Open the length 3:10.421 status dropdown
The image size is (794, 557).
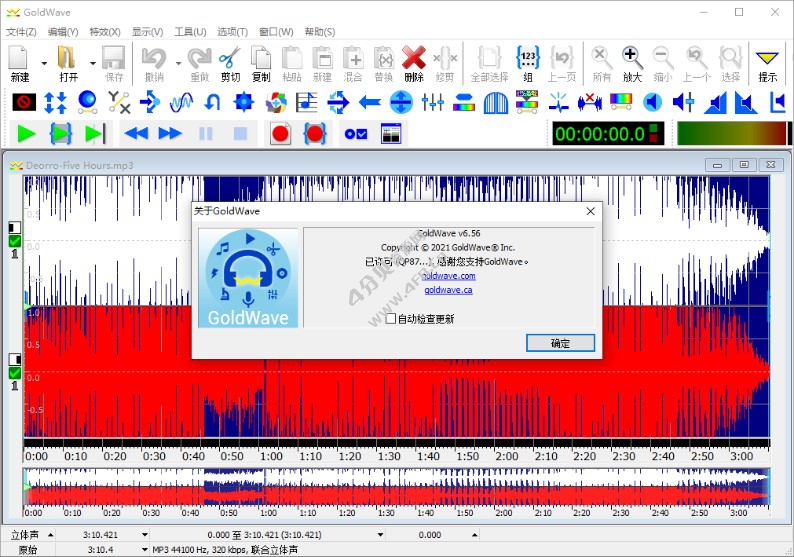click(x=145, y=535)
